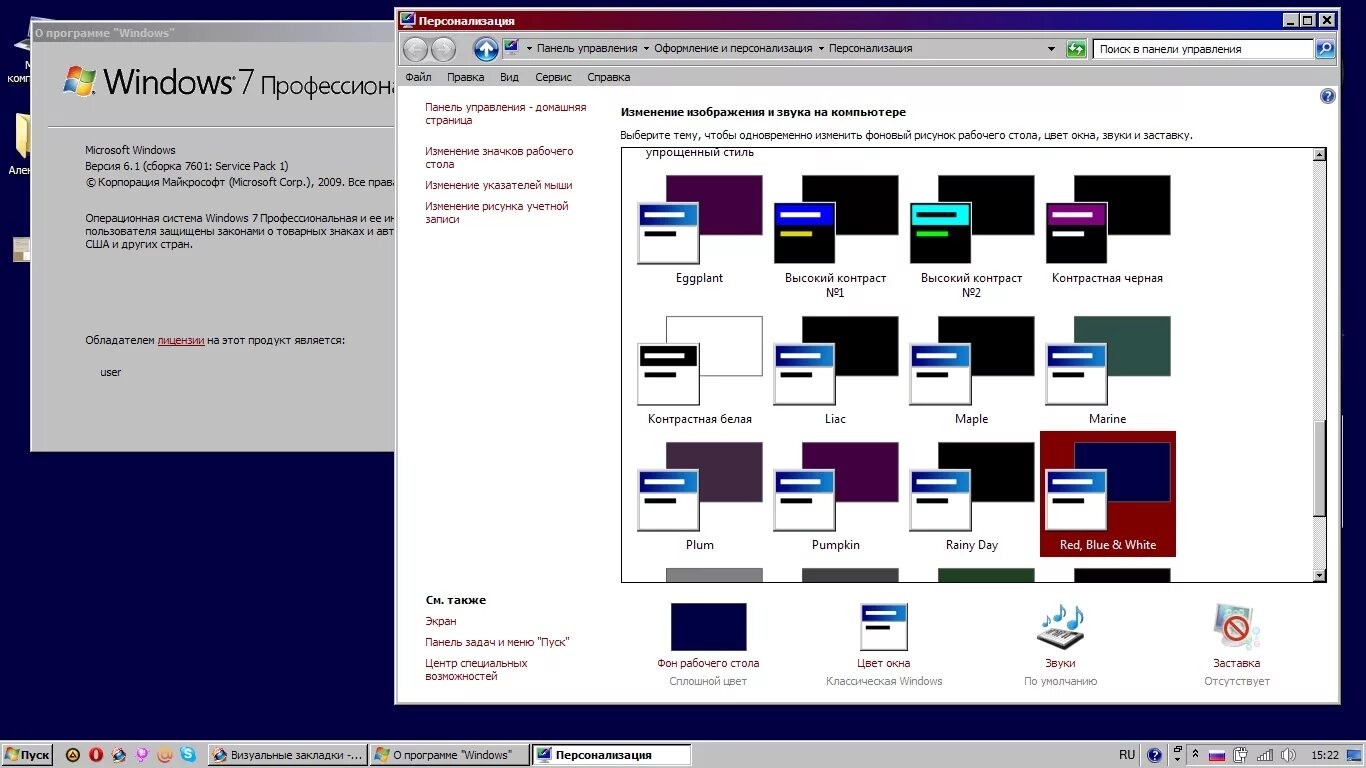Click the Russian flag tray icon

coord(1217,755)
